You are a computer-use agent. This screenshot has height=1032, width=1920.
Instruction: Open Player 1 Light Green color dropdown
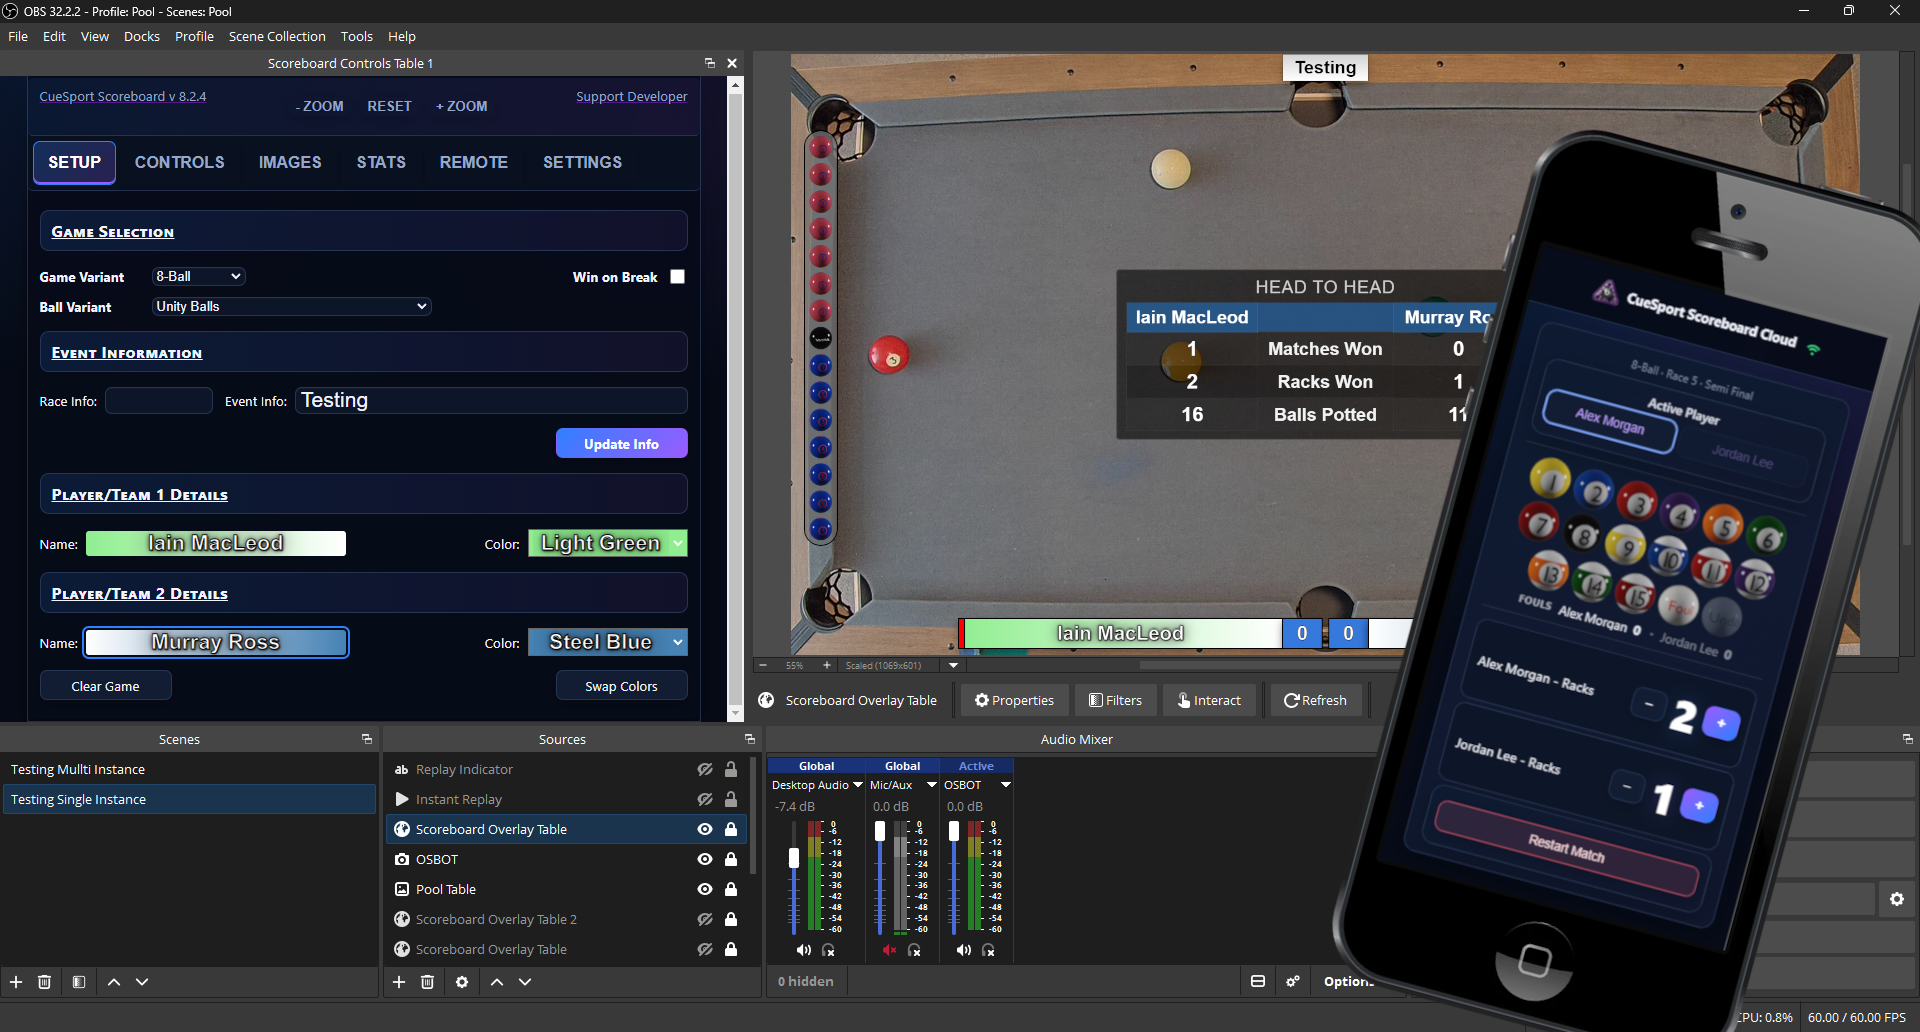pyautogui.click(x=608, y=543)
